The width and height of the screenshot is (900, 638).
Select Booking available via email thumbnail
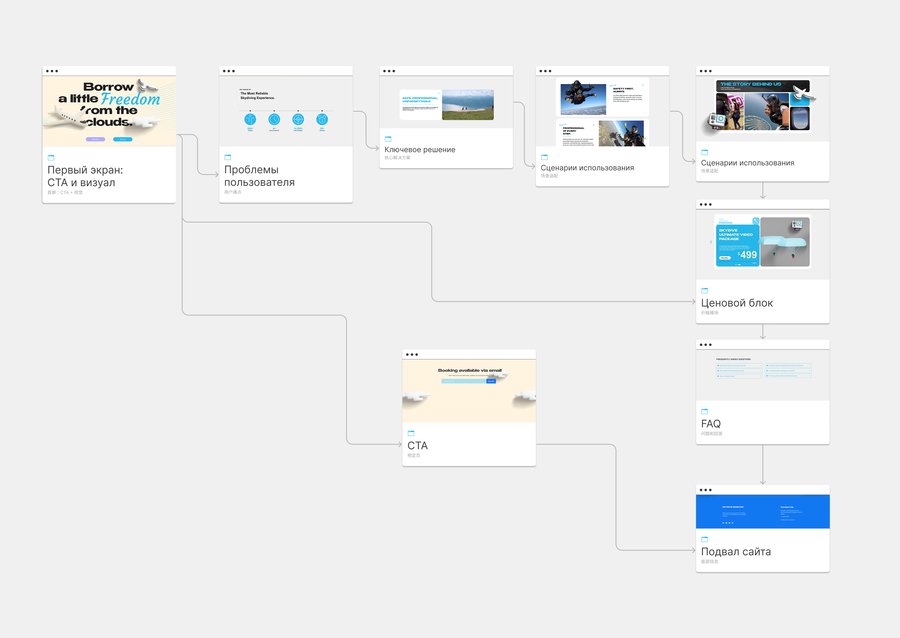click(469, 391)
